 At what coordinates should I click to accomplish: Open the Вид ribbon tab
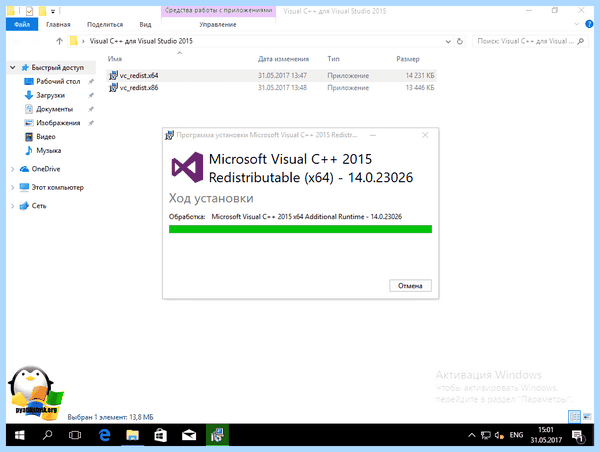(145, 24)
